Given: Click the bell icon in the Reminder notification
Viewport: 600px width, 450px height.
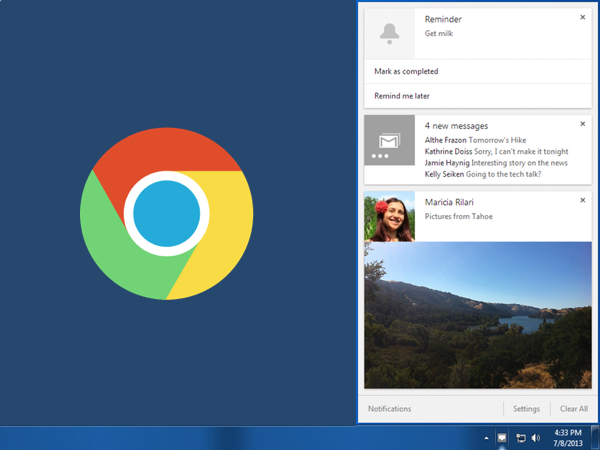Looking at the screenshot, I should point(389,34).
